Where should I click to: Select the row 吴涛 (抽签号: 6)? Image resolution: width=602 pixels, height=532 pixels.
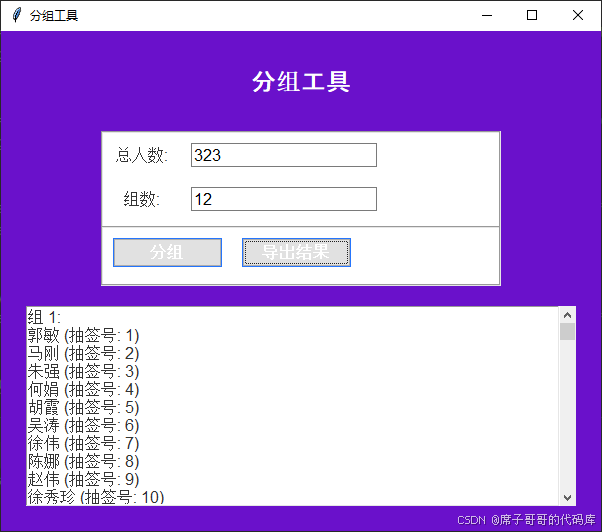click(x=83, y=425)
